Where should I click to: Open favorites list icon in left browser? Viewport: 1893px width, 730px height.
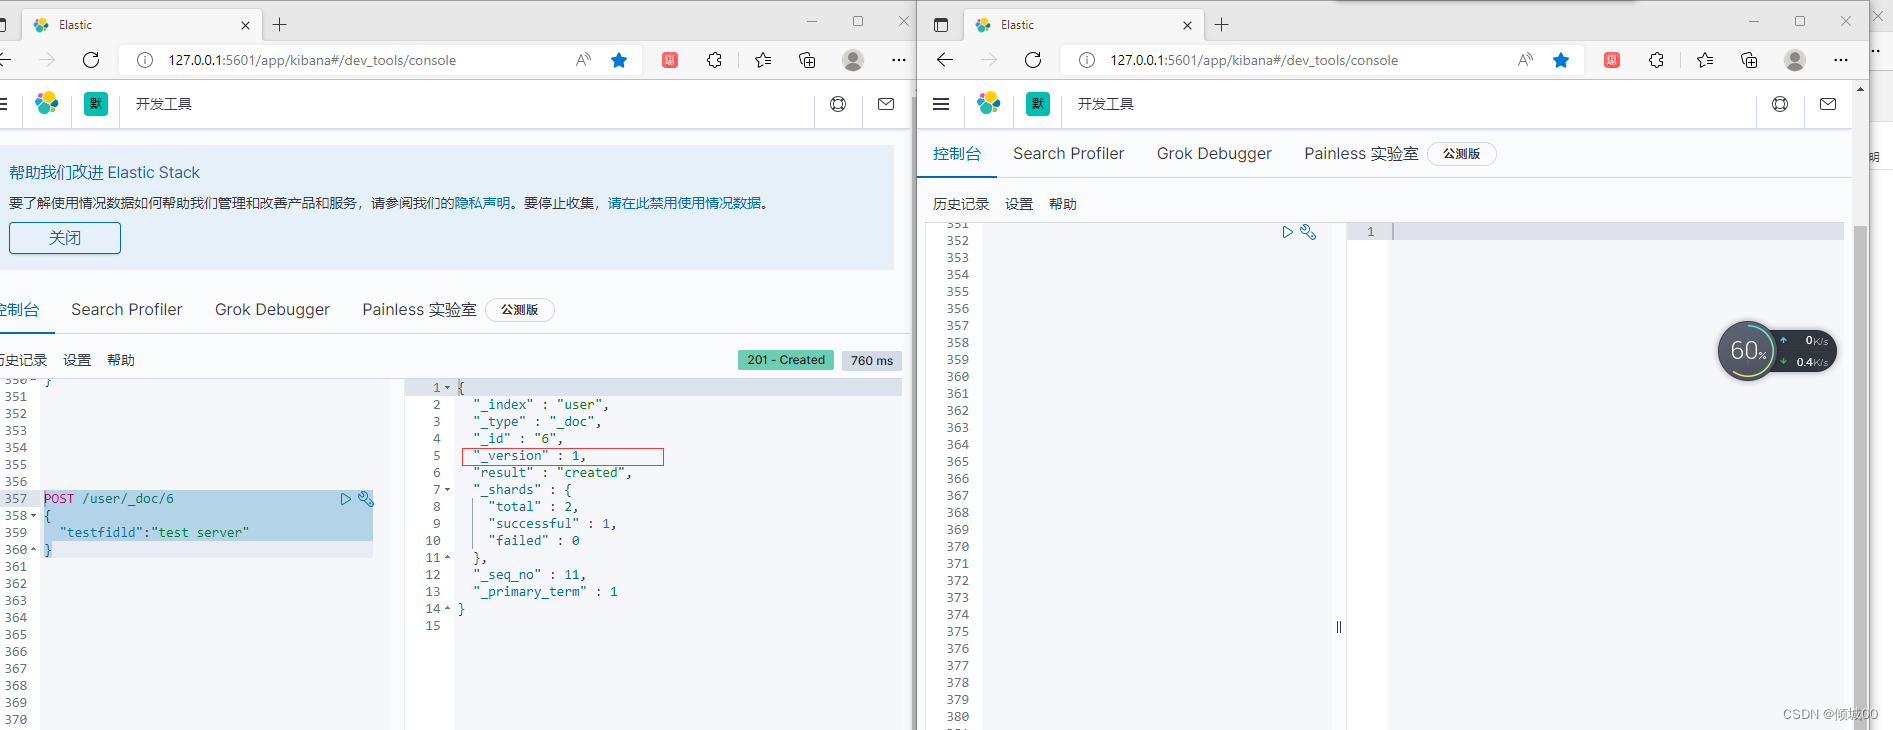(x=763, y=60)
